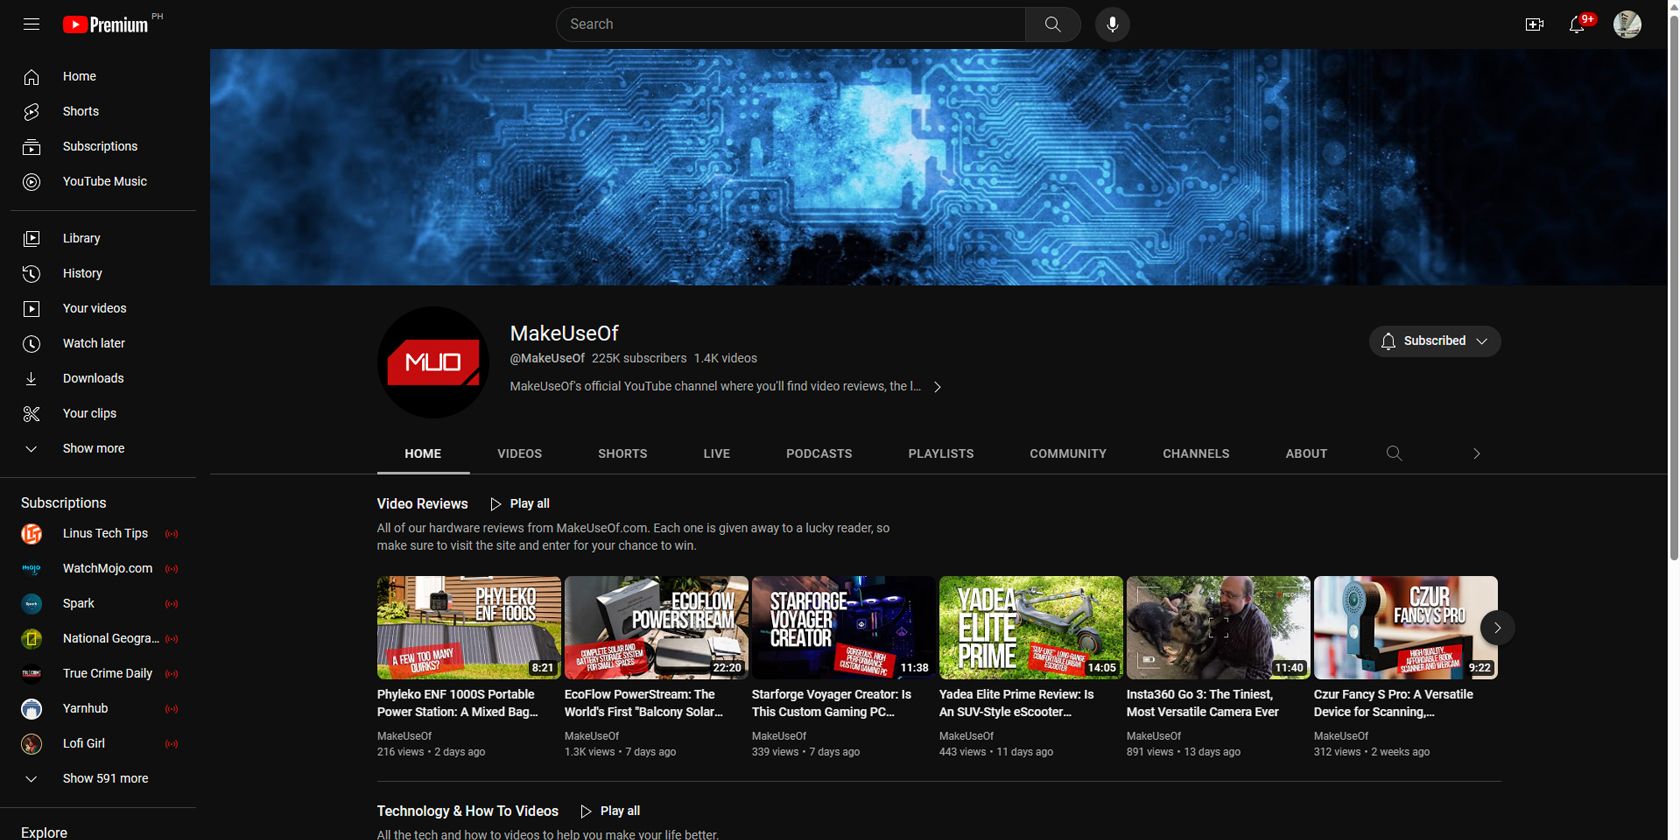Switch to the LIVE tab

717,453
